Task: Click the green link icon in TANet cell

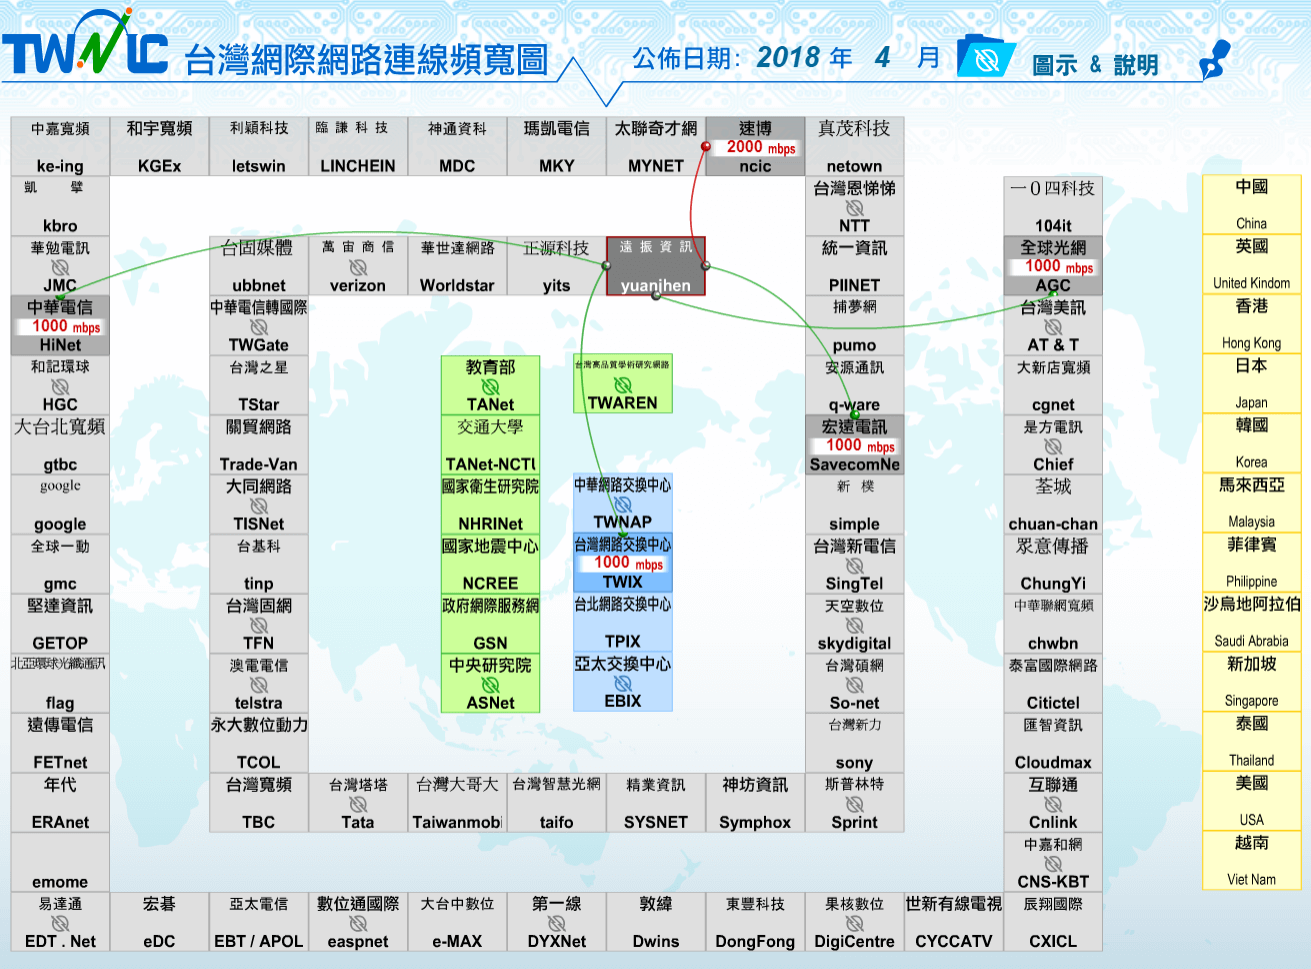Action: click(x=490, y=386)
